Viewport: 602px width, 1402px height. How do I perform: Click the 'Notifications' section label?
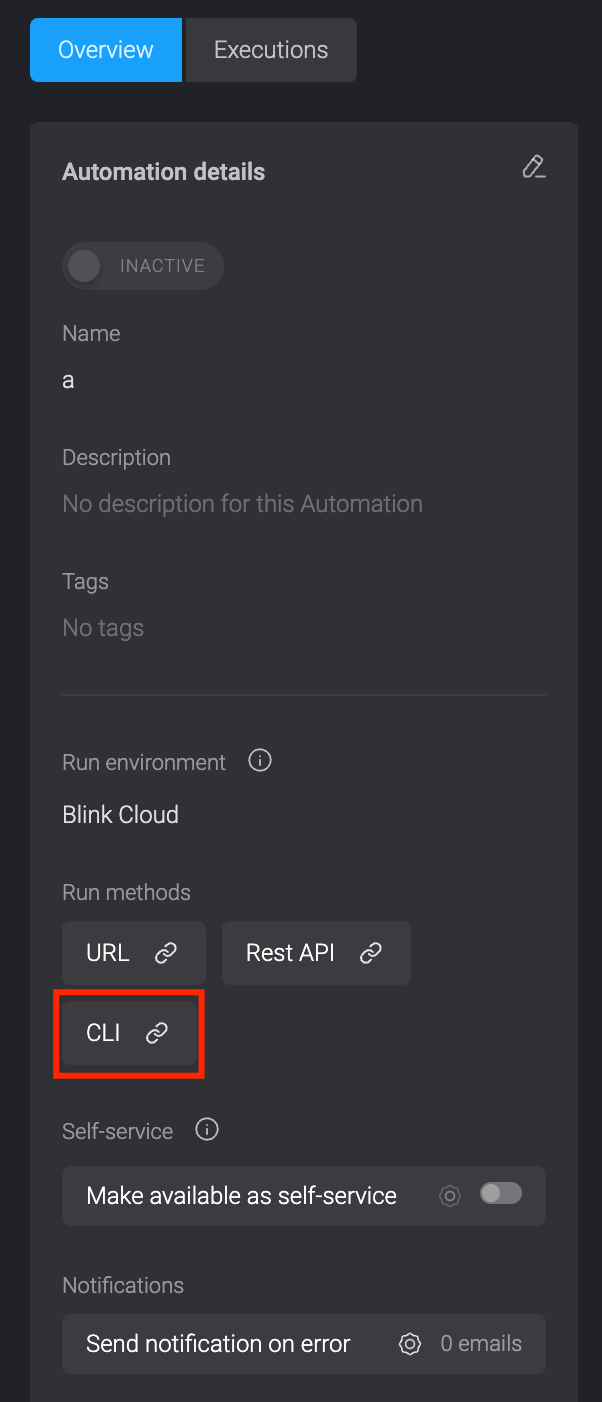[123, 1285]
